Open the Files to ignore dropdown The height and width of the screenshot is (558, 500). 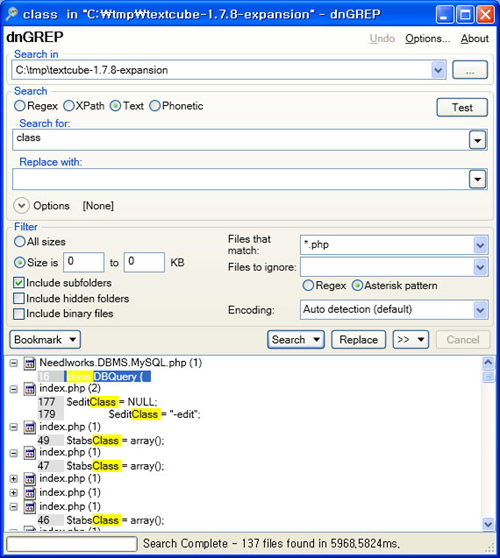pyautogui.click(x=480, y=267)
